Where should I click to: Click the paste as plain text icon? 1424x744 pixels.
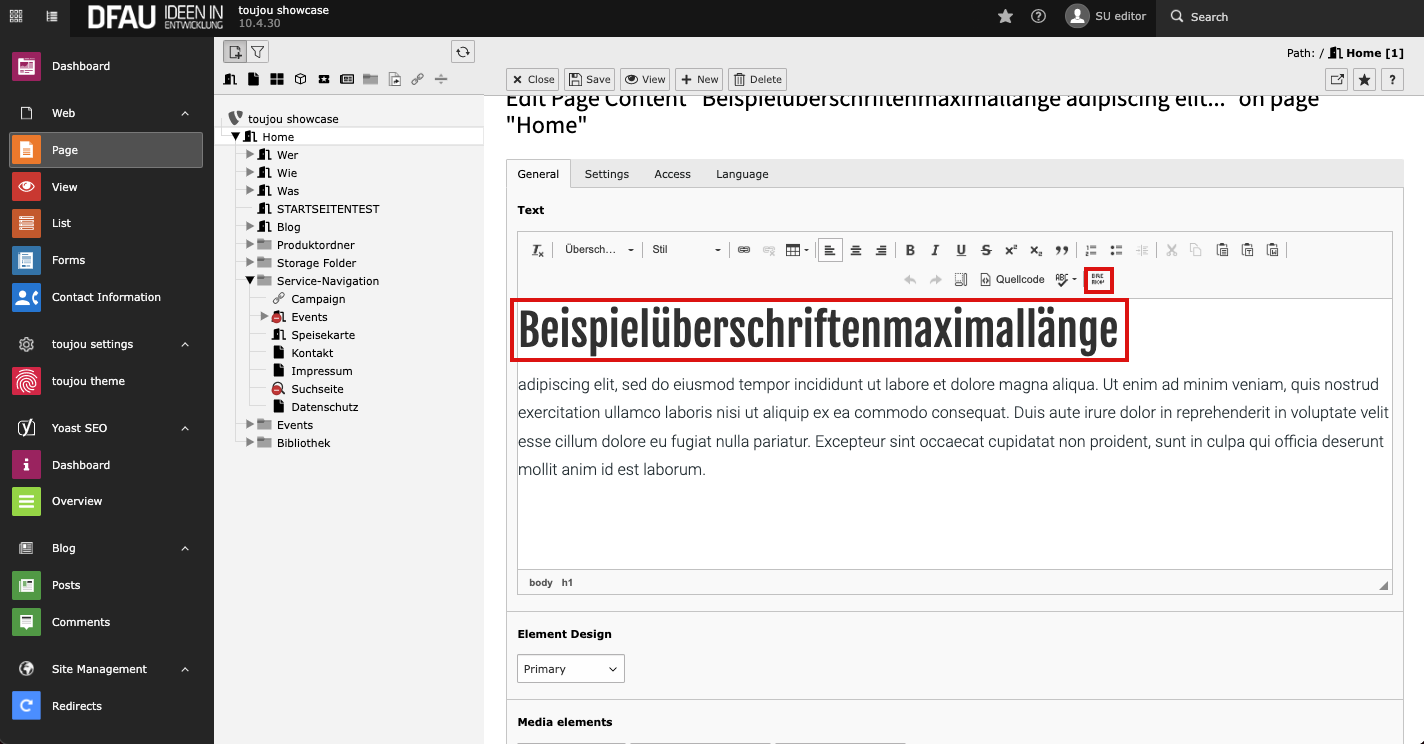1247,251
